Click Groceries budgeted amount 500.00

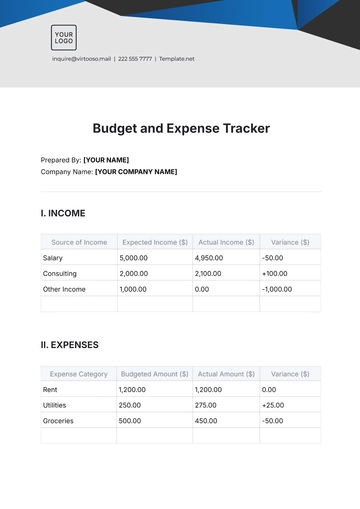[x=130, y=421]
